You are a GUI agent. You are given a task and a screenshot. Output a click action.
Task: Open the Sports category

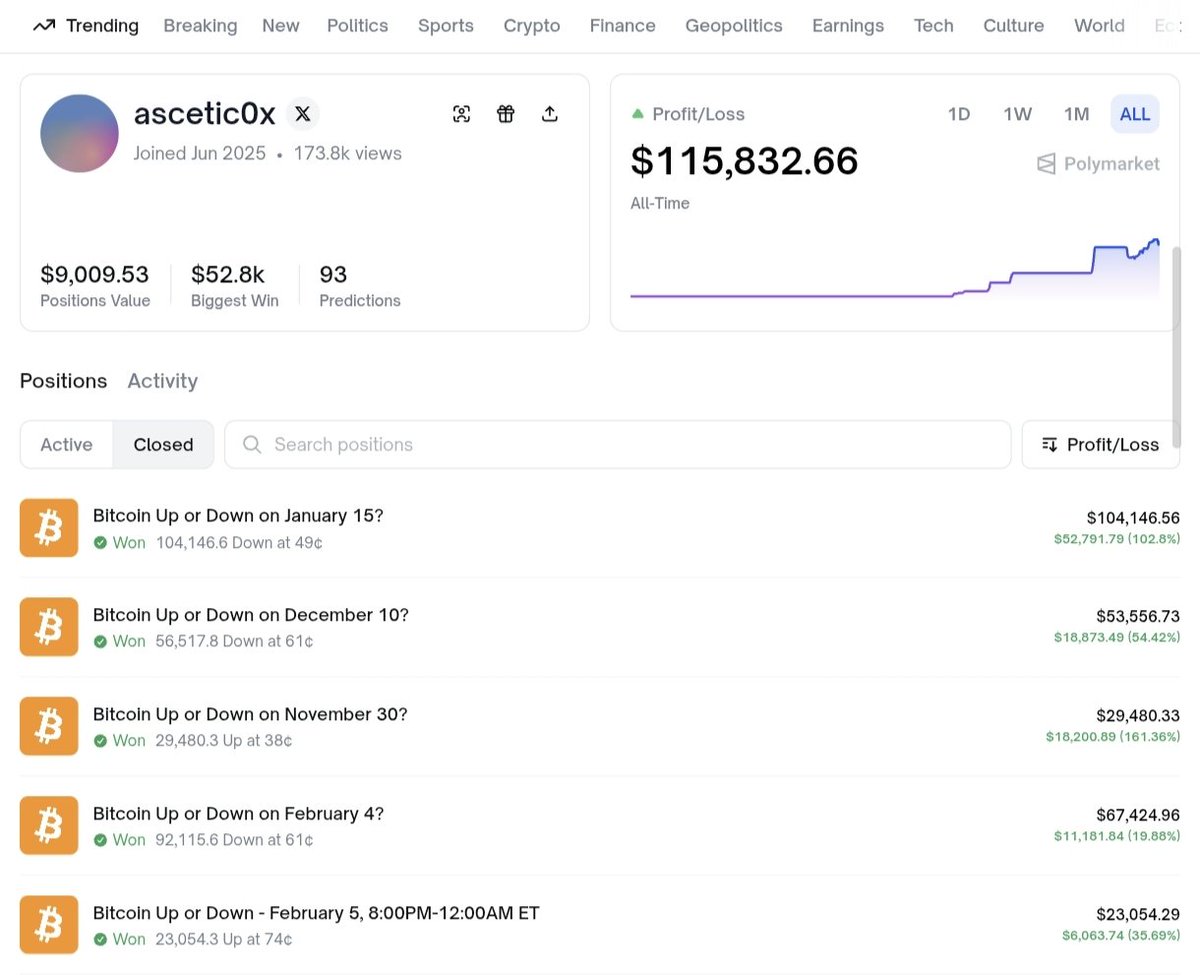coord(446,26)
